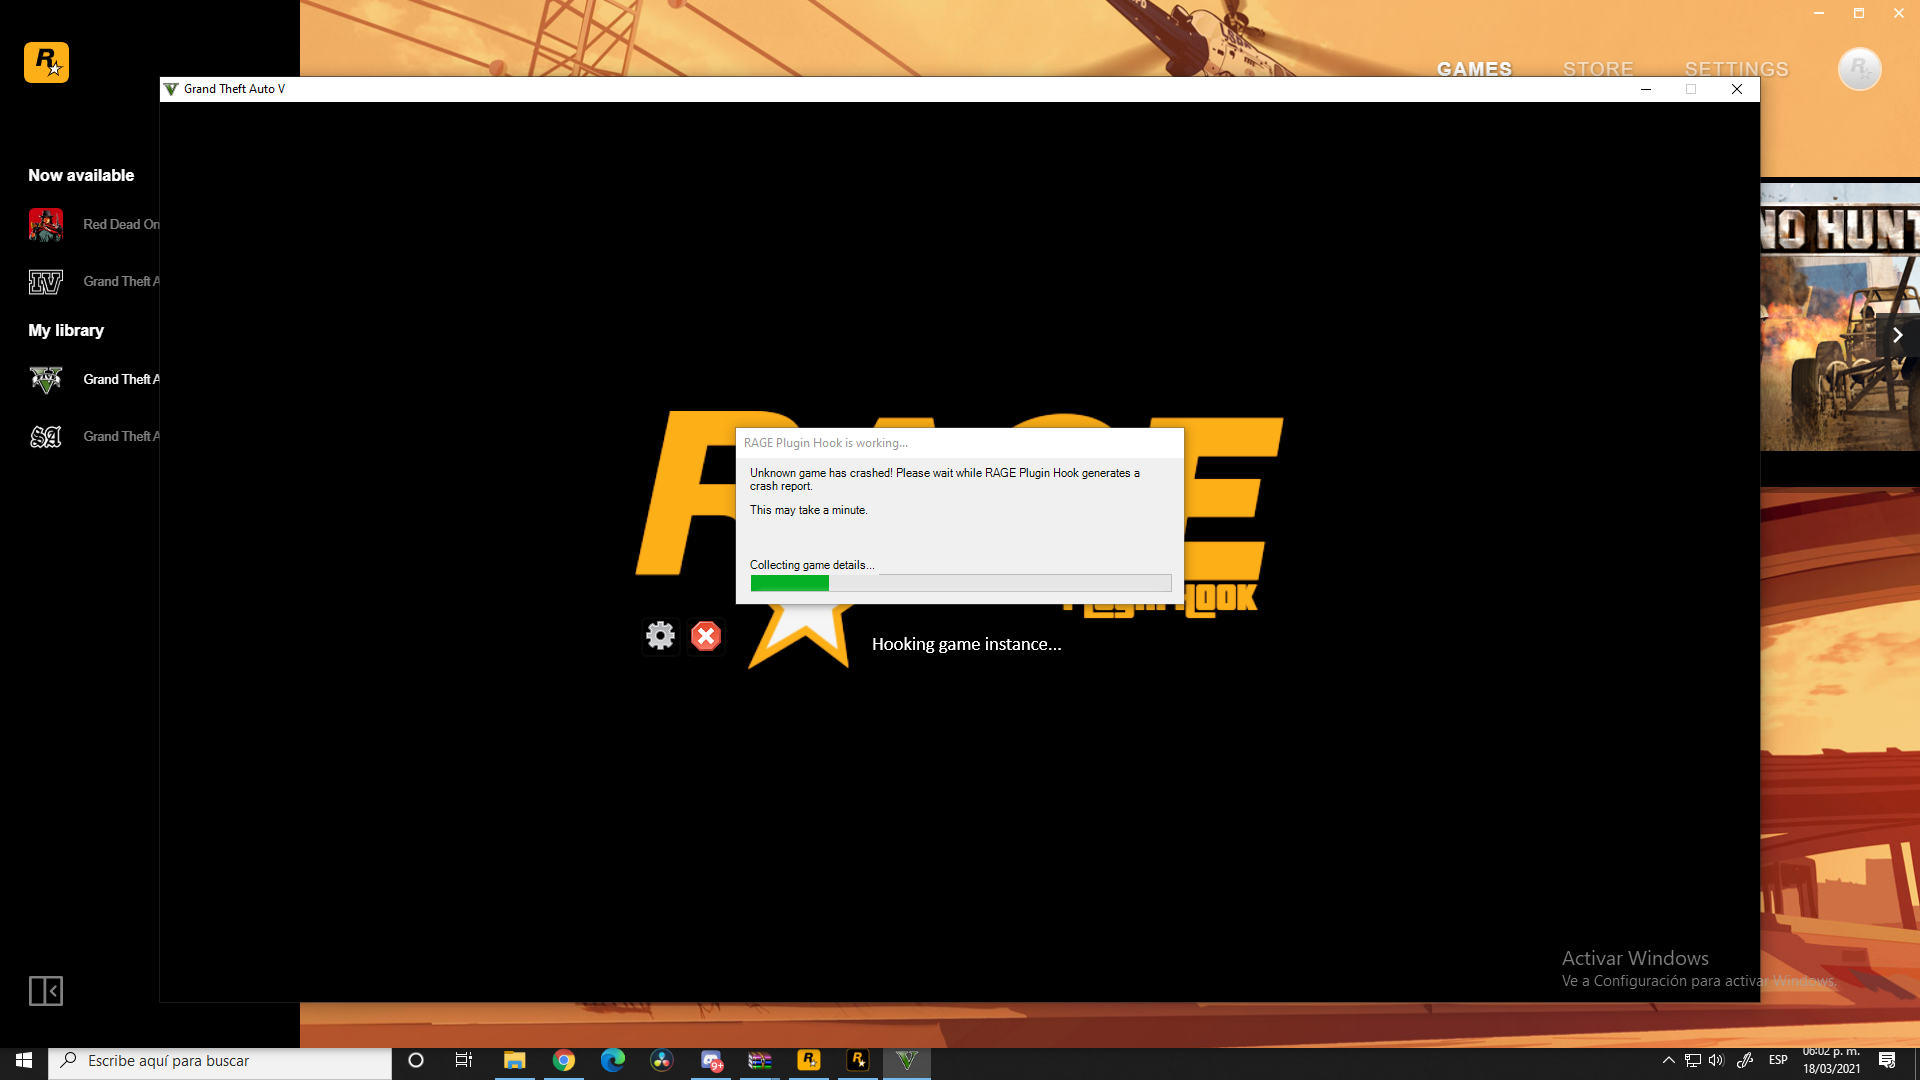Select Red Dead Online in sidebar
This screenshot has width=1920, height=1080.
(95, 225)
